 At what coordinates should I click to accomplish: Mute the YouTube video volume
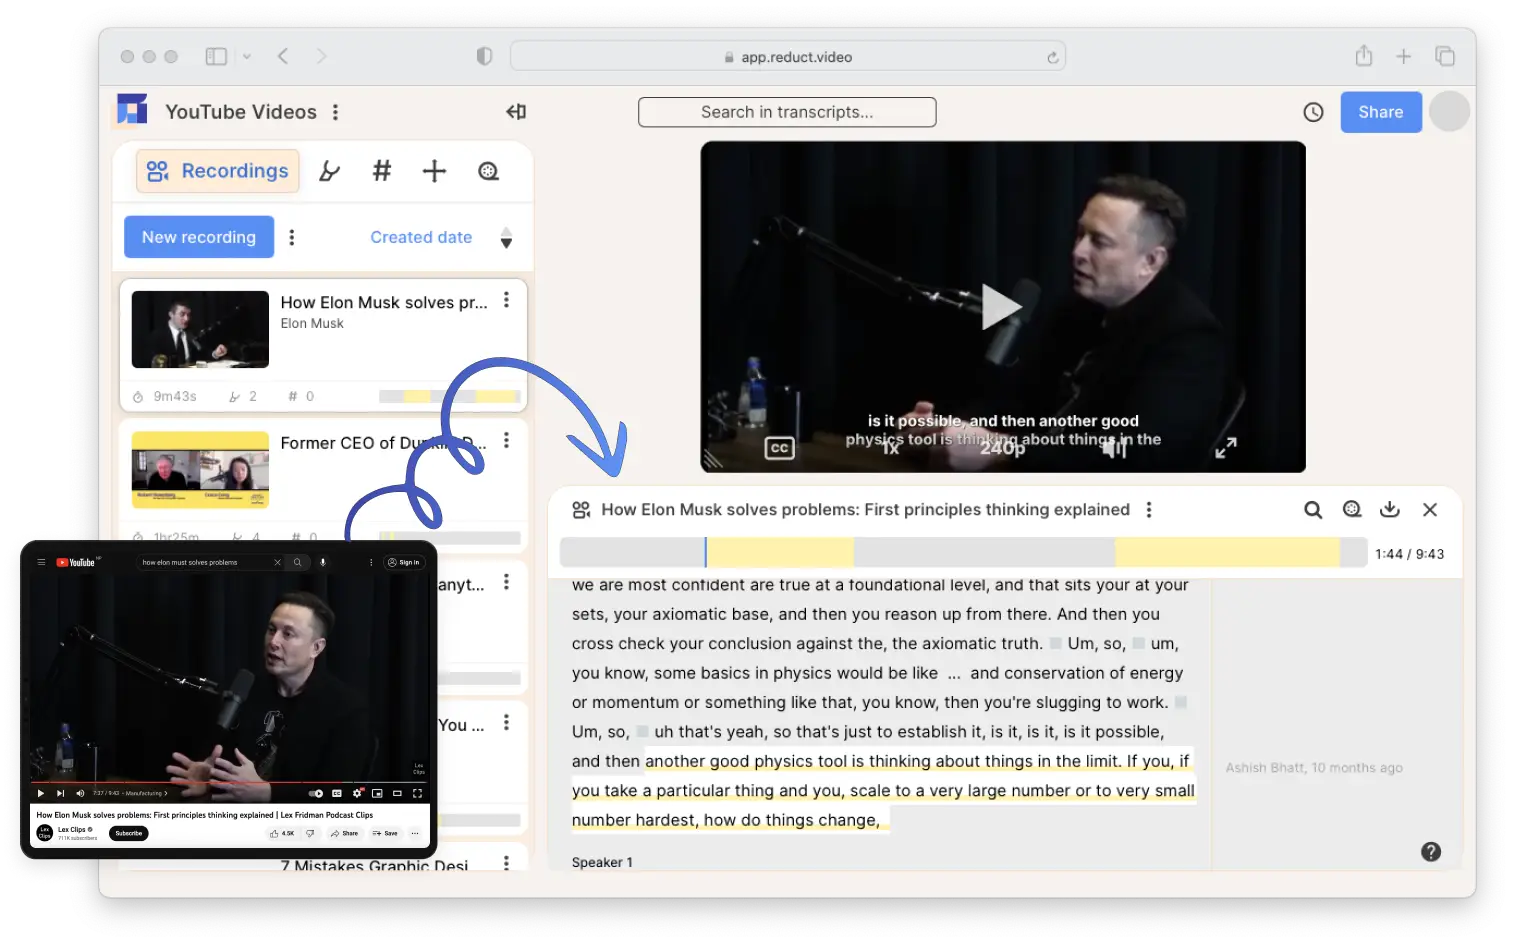[x=80, y=793]
